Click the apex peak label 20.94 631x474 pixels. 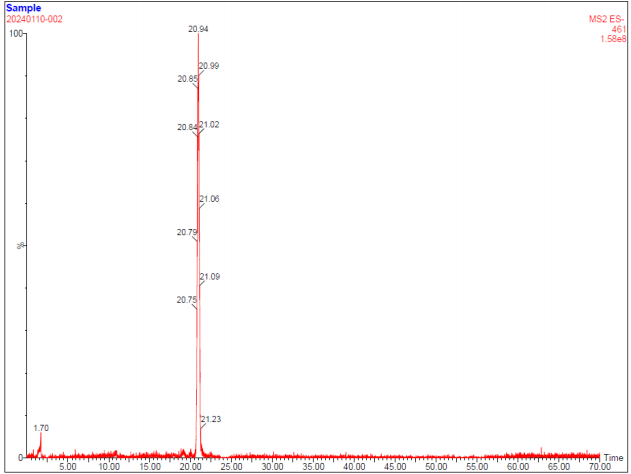tap(198, 29)
